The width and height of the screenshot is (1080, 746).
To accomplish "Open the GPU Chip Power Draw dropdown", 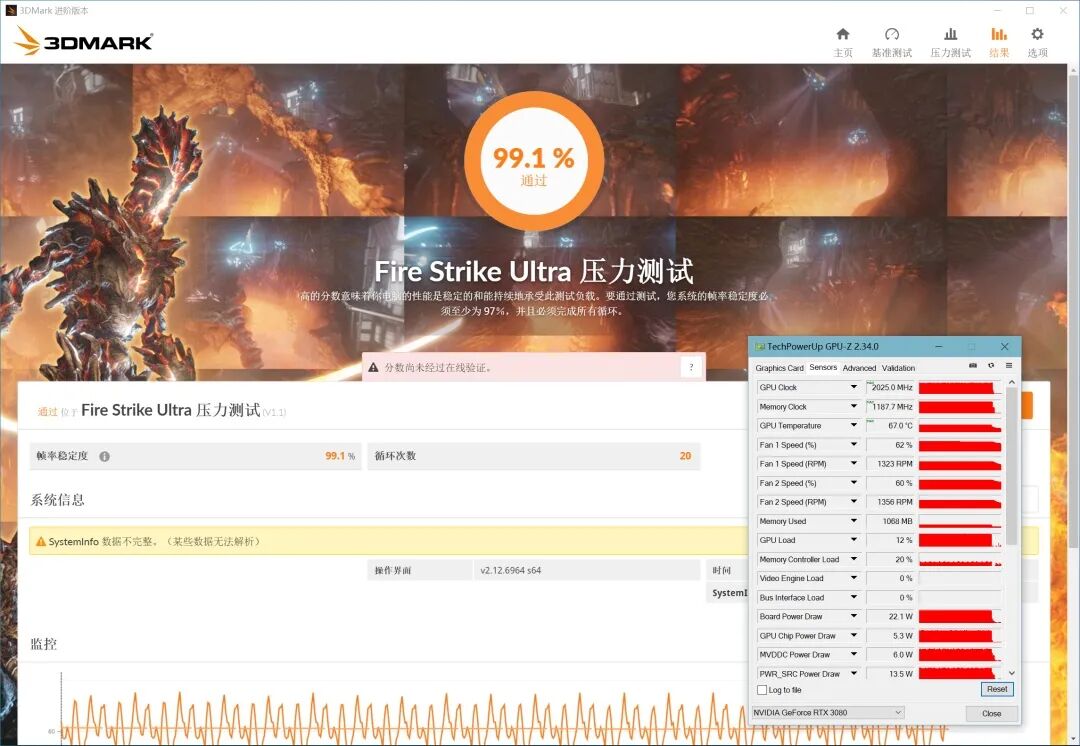I will coord(854,636).
